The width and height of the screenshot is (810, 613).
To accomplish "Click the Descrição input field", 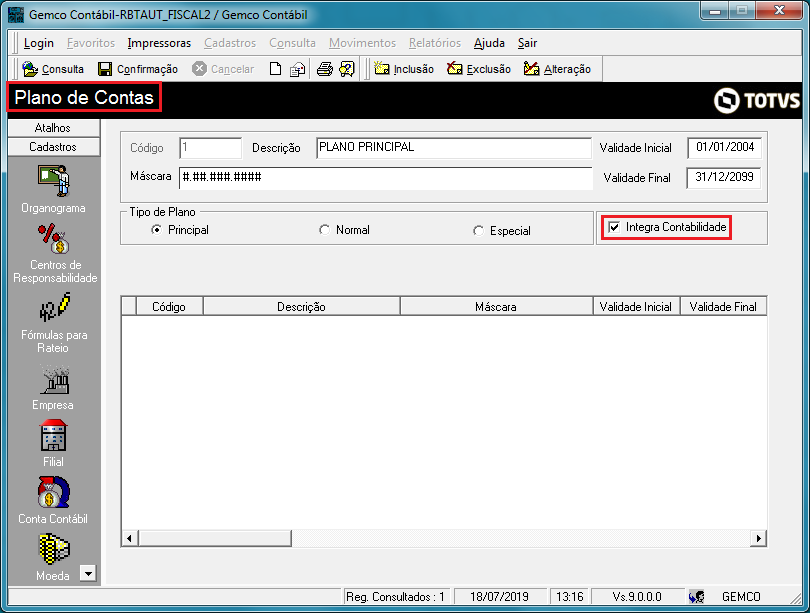I will [454, 148].
